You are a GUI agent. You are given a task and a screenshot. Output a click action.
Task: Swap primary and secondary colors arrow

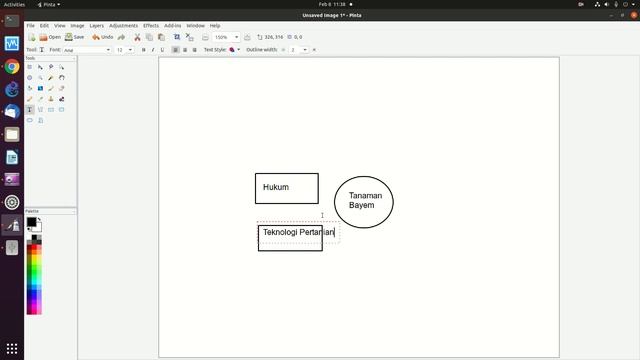[39, 220]
